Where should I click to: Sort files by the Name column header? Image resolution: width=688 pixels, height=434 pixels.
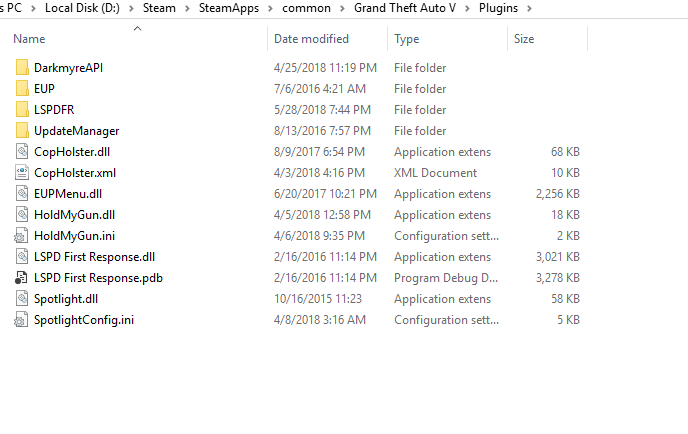point(30,39)
